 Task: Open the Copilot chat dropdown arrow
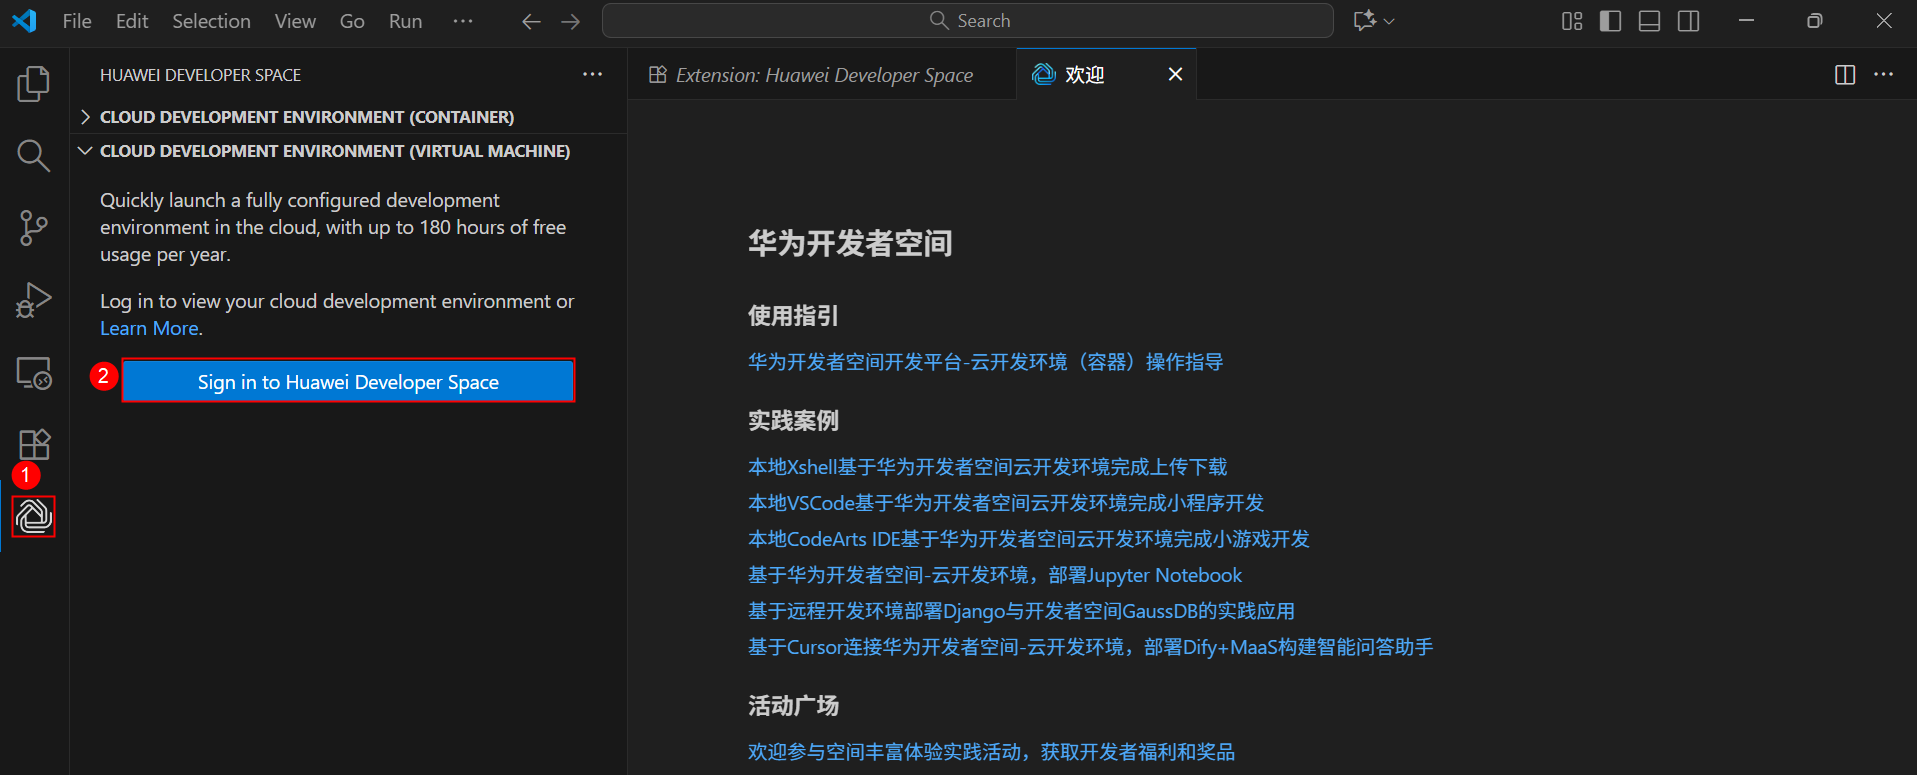point(1389,21)
